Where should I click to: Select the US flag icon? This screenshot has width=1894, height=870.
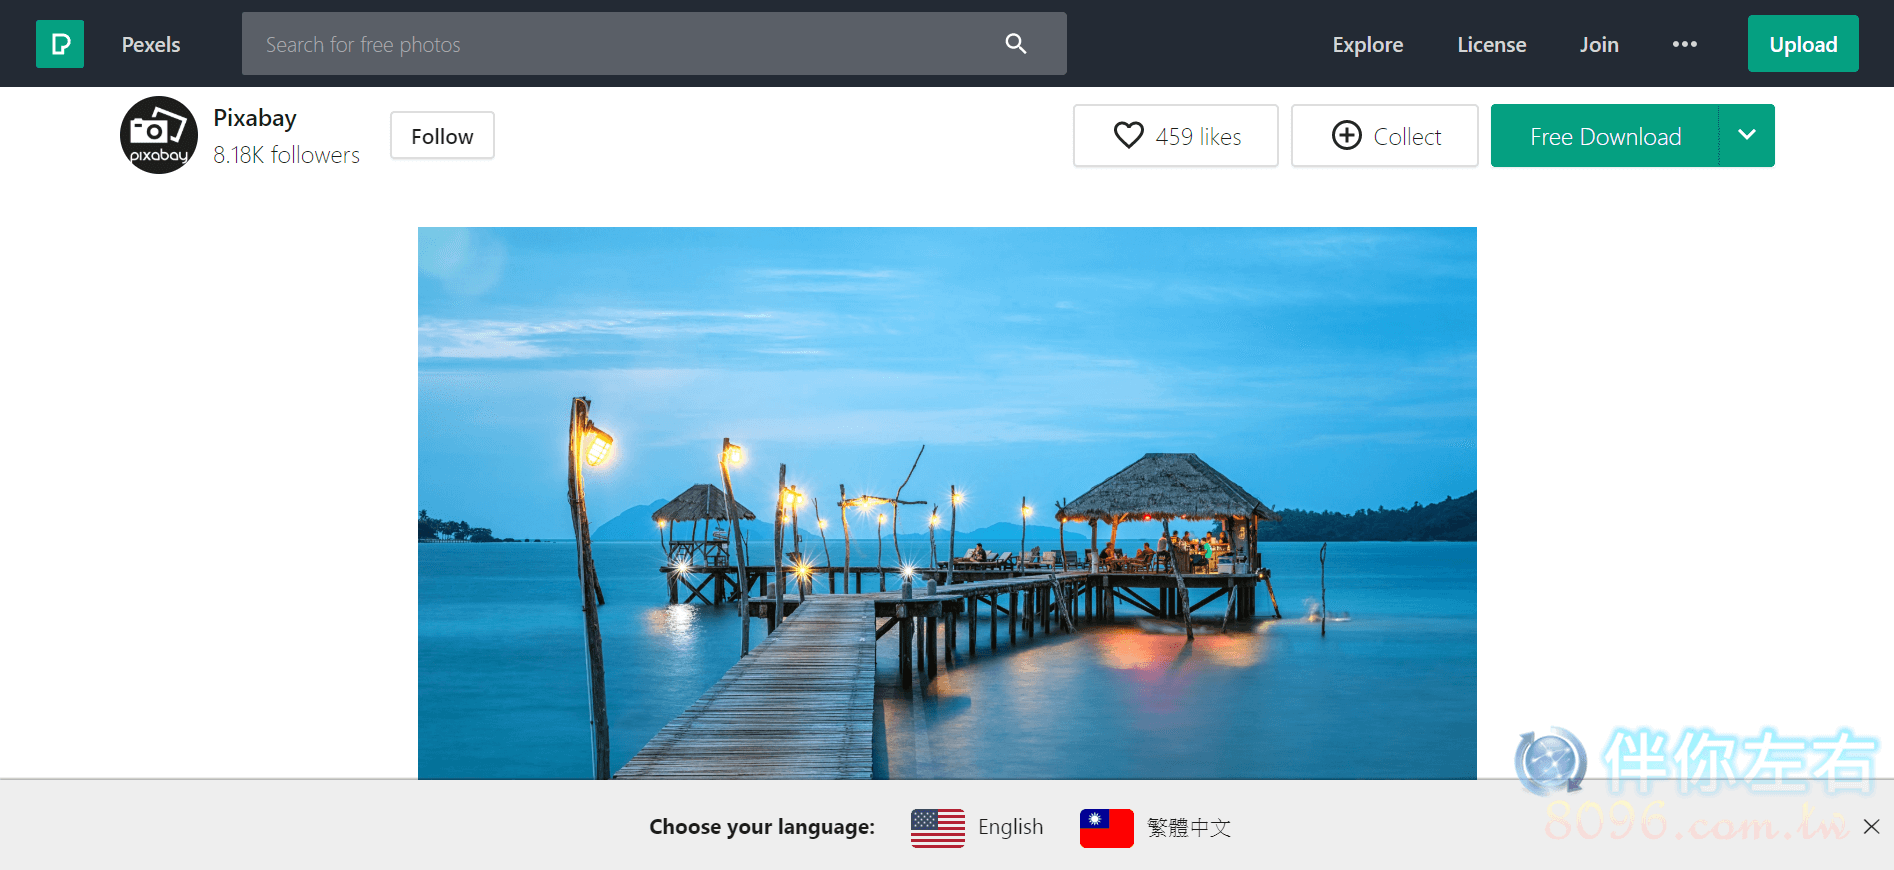[938, 828]
